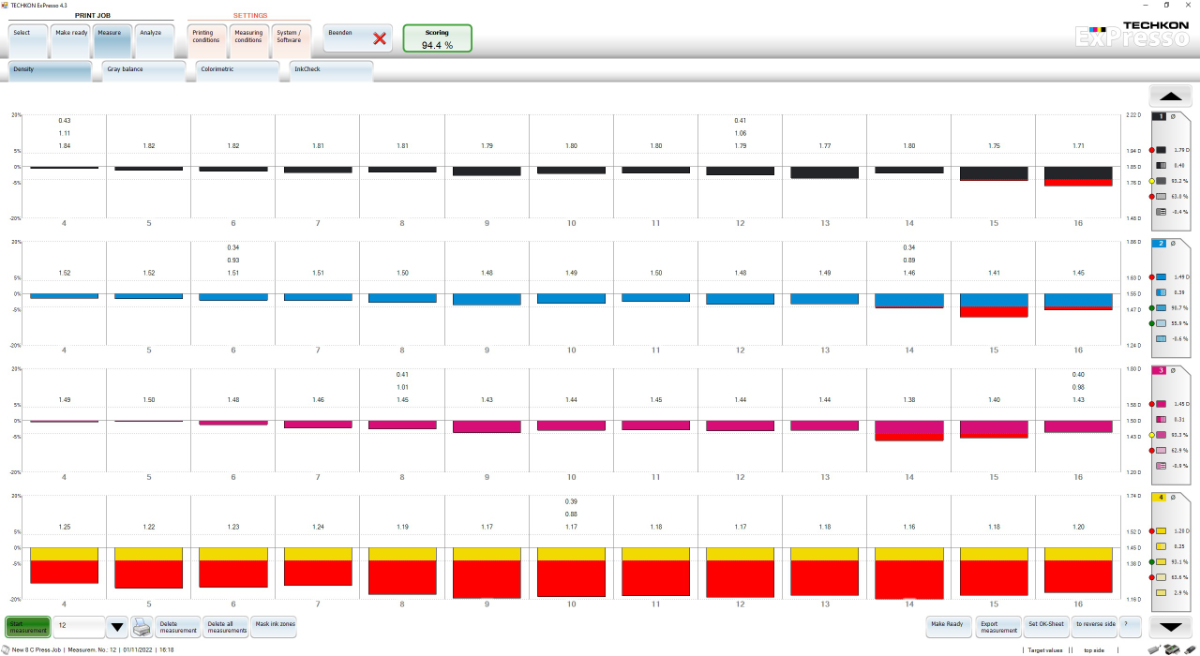The height and width of the screenshot is (656, 1200).
Task: Click the printer icon in bottom toolbar
Action: click(142, 627)
